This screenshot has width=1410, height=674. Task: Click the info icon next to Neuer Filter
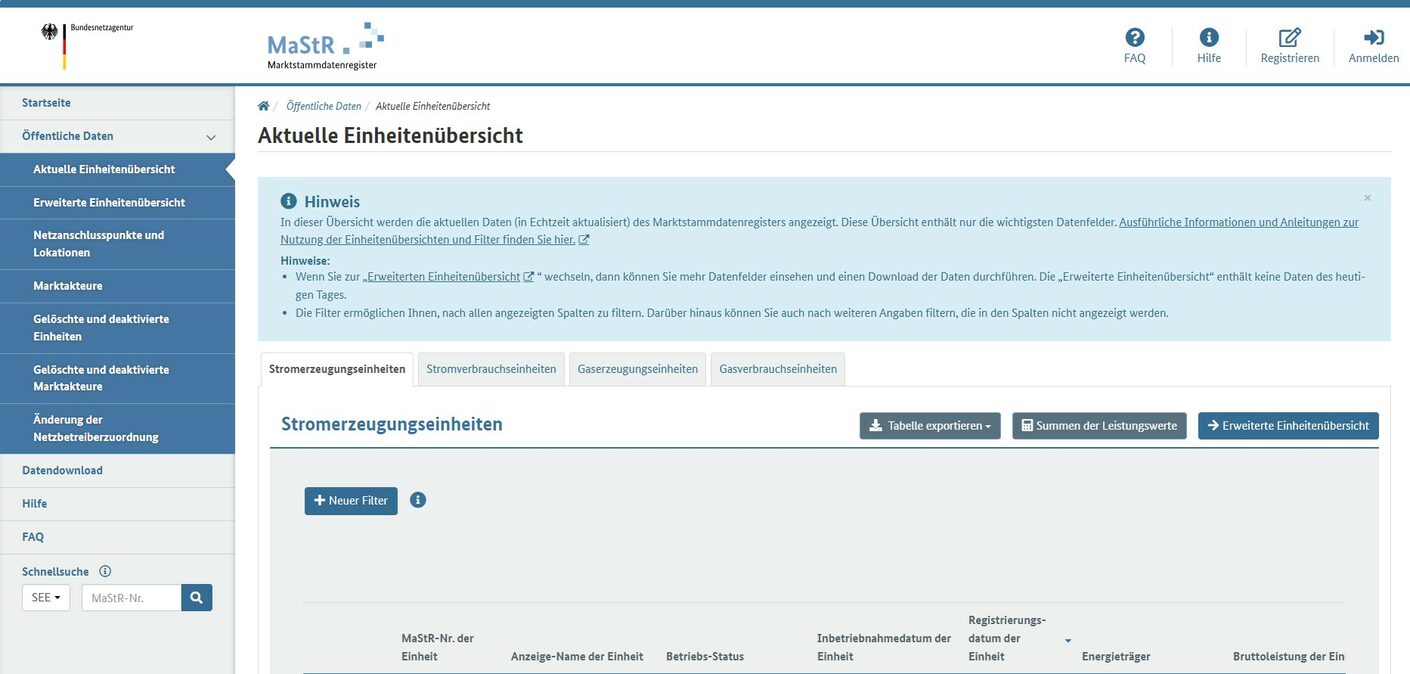[418, 500]
